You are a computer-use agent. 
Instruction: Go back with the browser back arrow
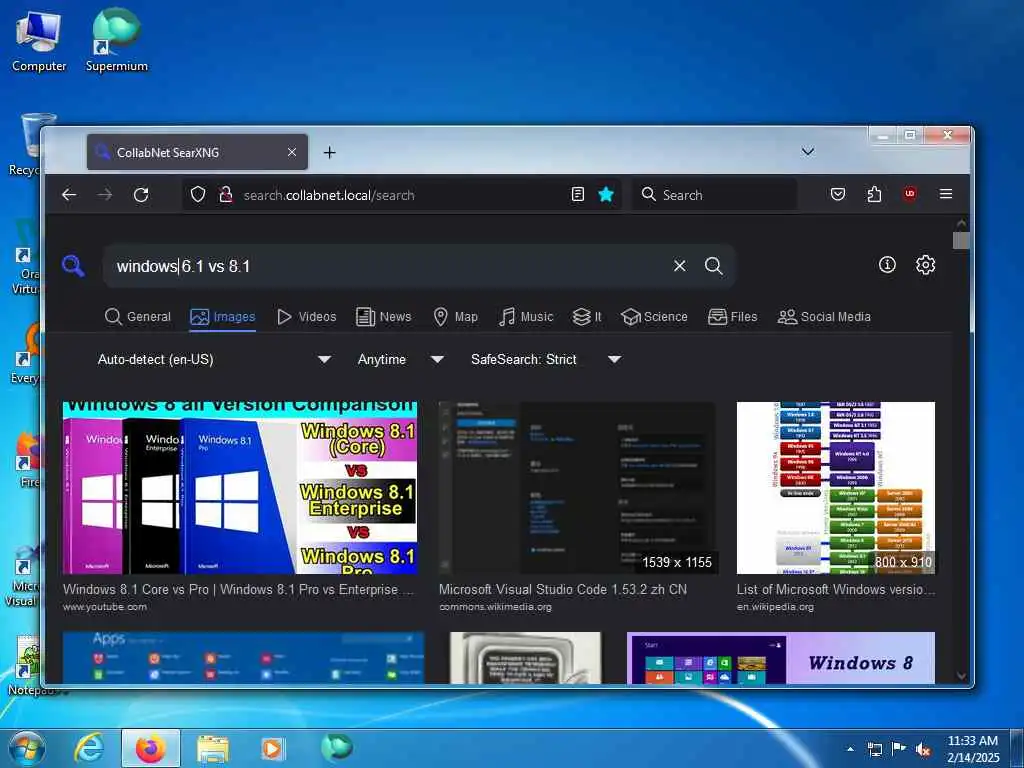click(x=69, y=195)
